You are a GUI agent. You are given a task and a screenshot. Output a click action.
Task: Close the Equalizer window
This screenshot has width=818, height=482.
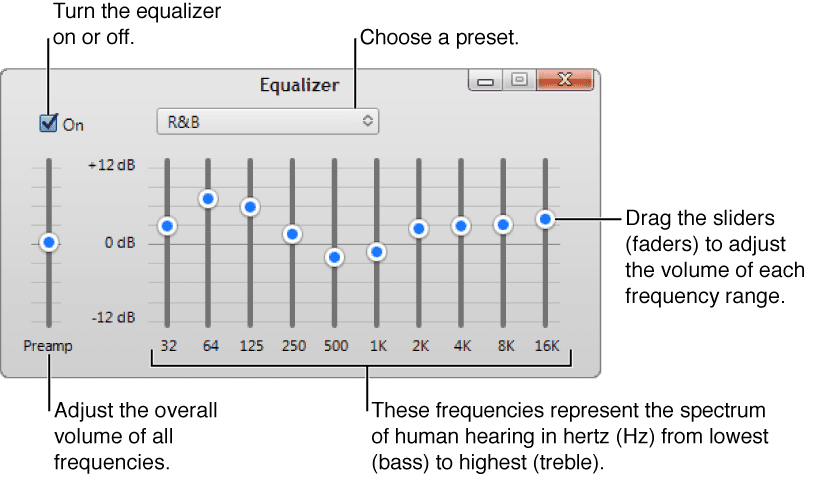coord(564,83)
